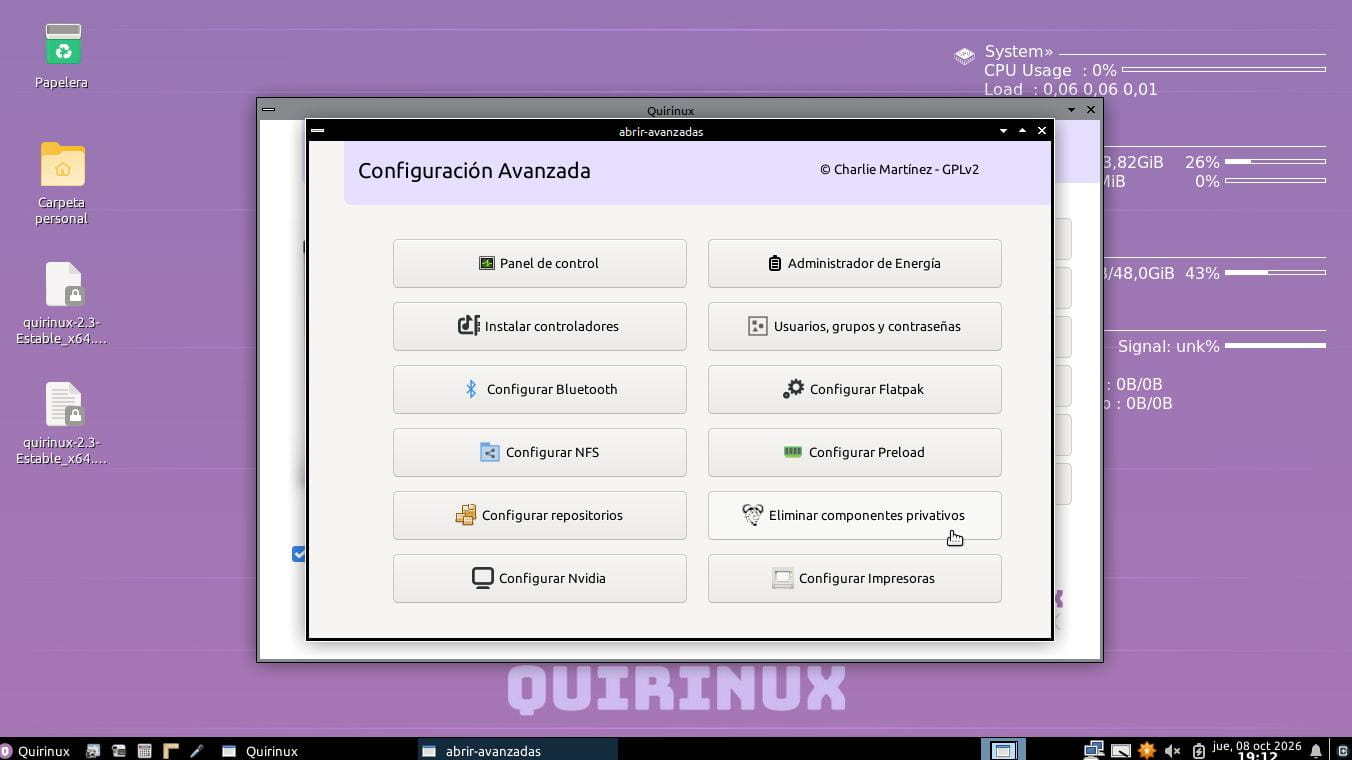Open Configurar Preload
This screenshot has height=760, width=1352.
pyautogui.click(x=854, y=452)
